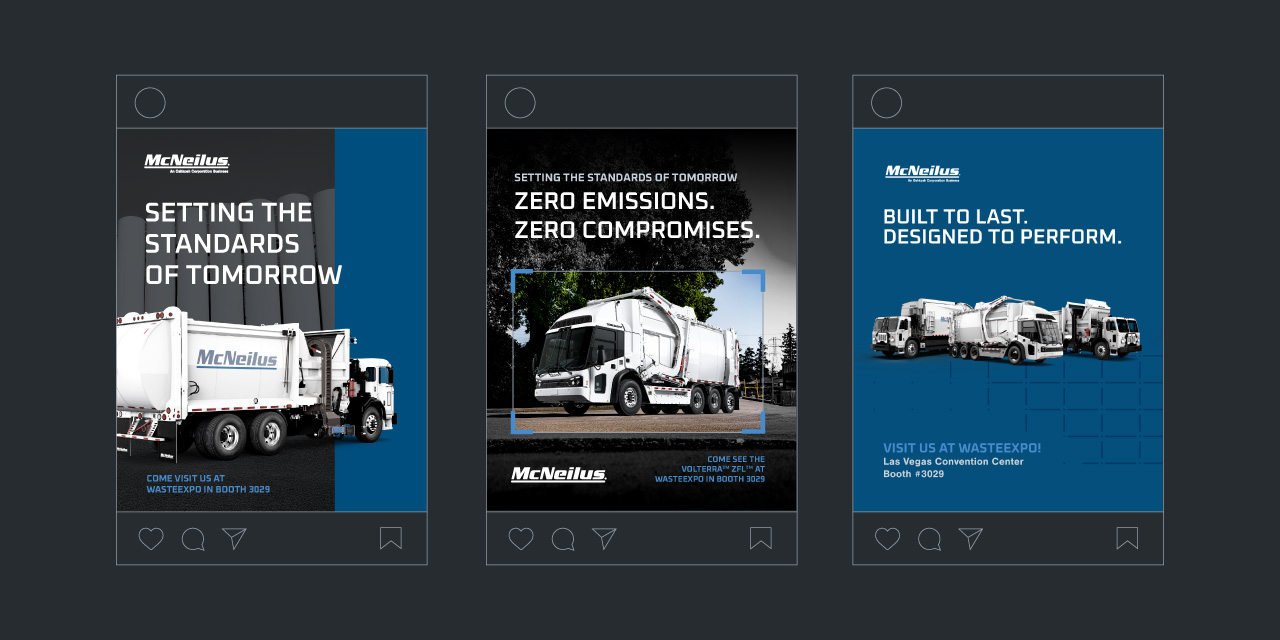Save the "Built to Last" post

(1127, 538)
